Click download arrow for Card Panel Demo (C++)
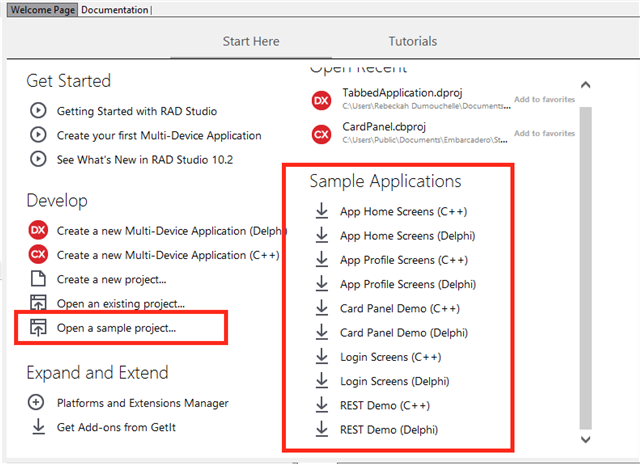This screenshot has width=640, height=464. pyautogui.click(x=322, y=308)
